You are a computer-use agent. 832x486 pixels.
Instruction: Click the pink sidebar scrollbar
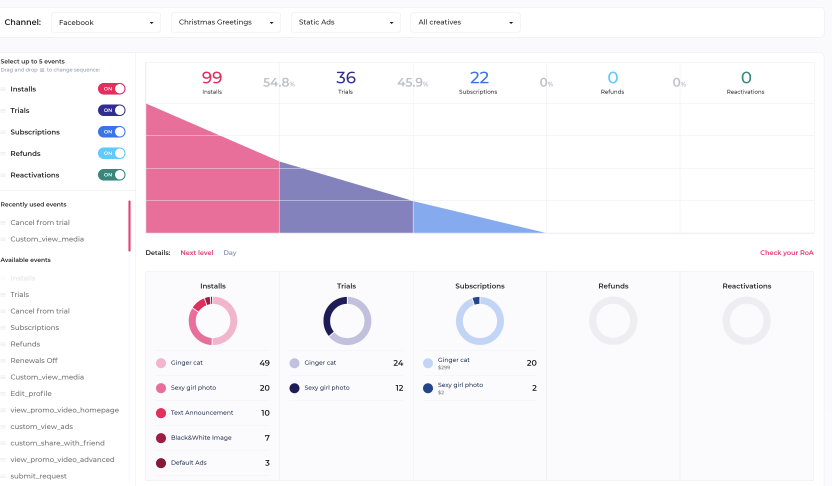pyautogui.click(x=129, y=225)
